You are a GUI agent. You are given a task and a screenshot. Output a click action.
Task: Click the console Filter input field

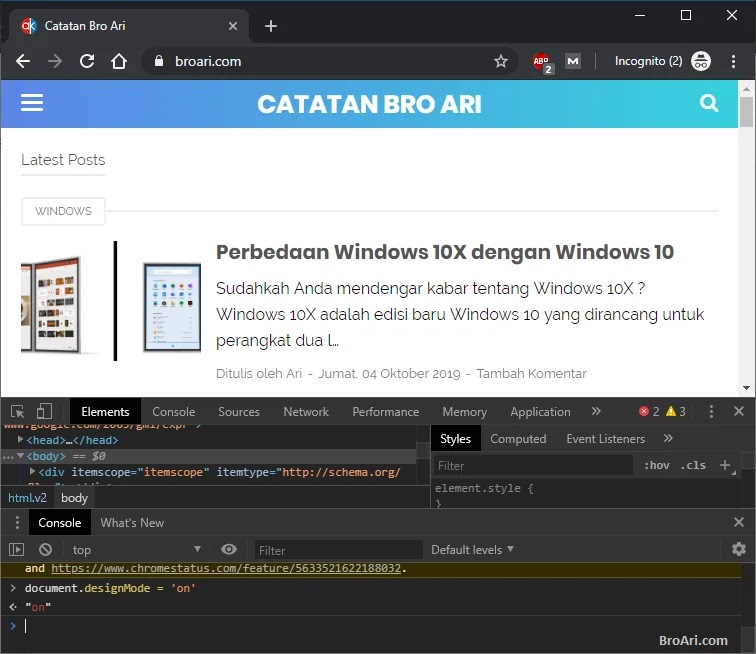338,550
